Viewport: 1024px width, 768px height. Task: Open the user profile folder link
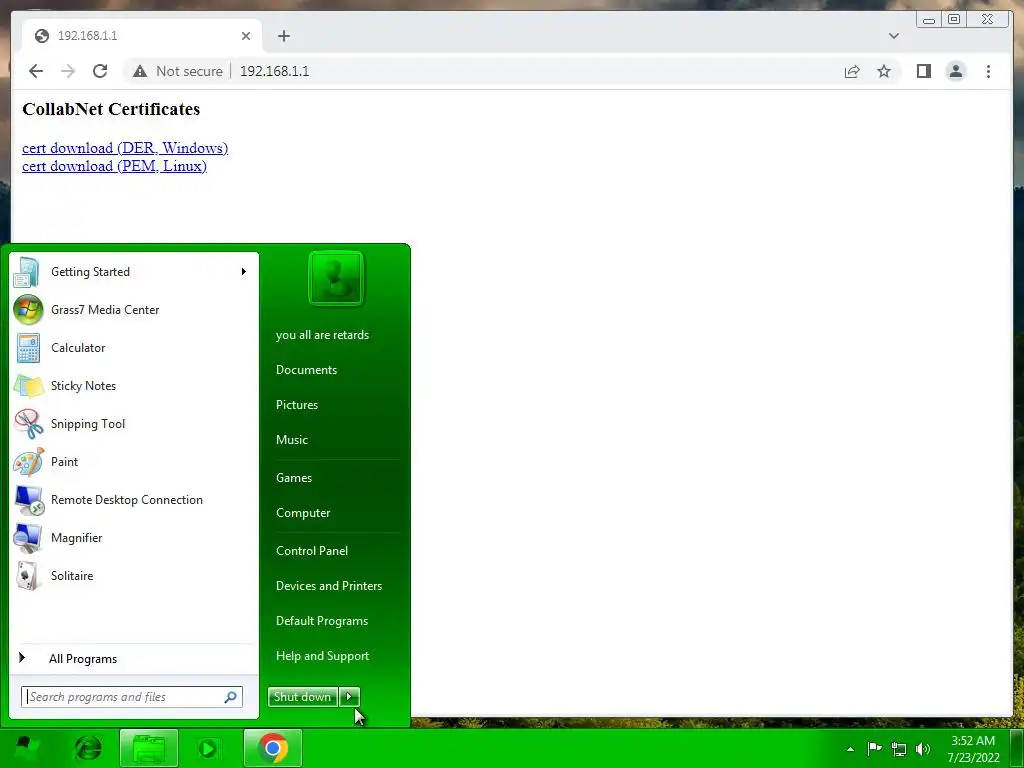click(323, 334)
